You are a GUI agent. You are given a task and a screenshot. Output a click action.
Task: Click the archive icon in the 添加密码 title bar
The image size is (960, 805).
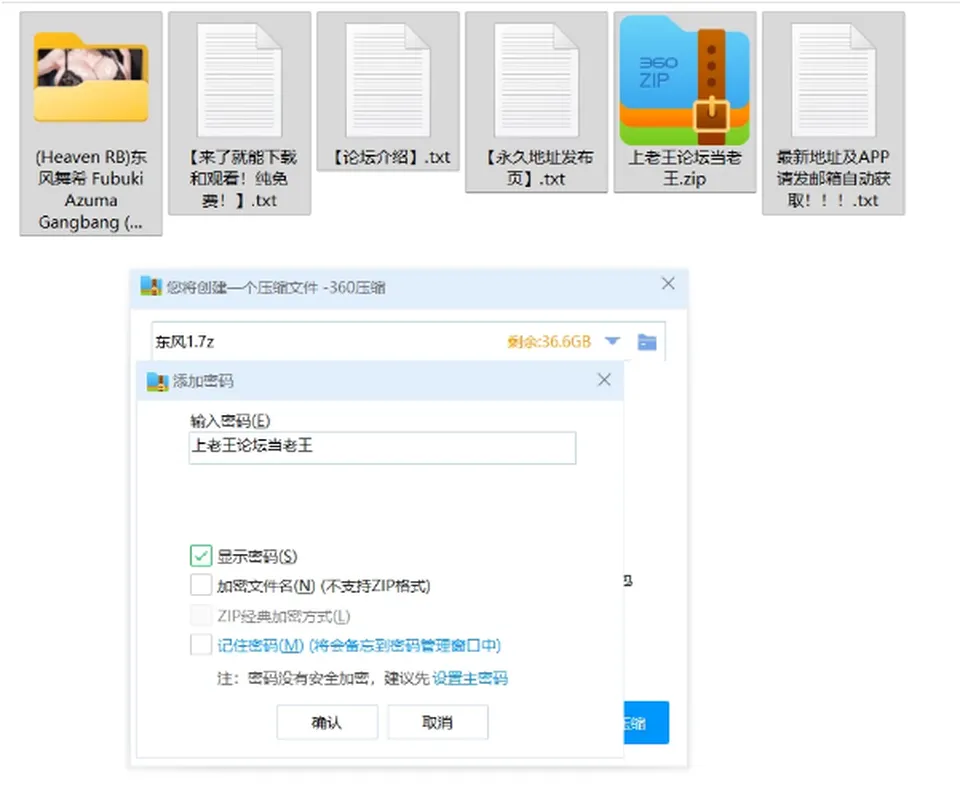pos(157,381)
